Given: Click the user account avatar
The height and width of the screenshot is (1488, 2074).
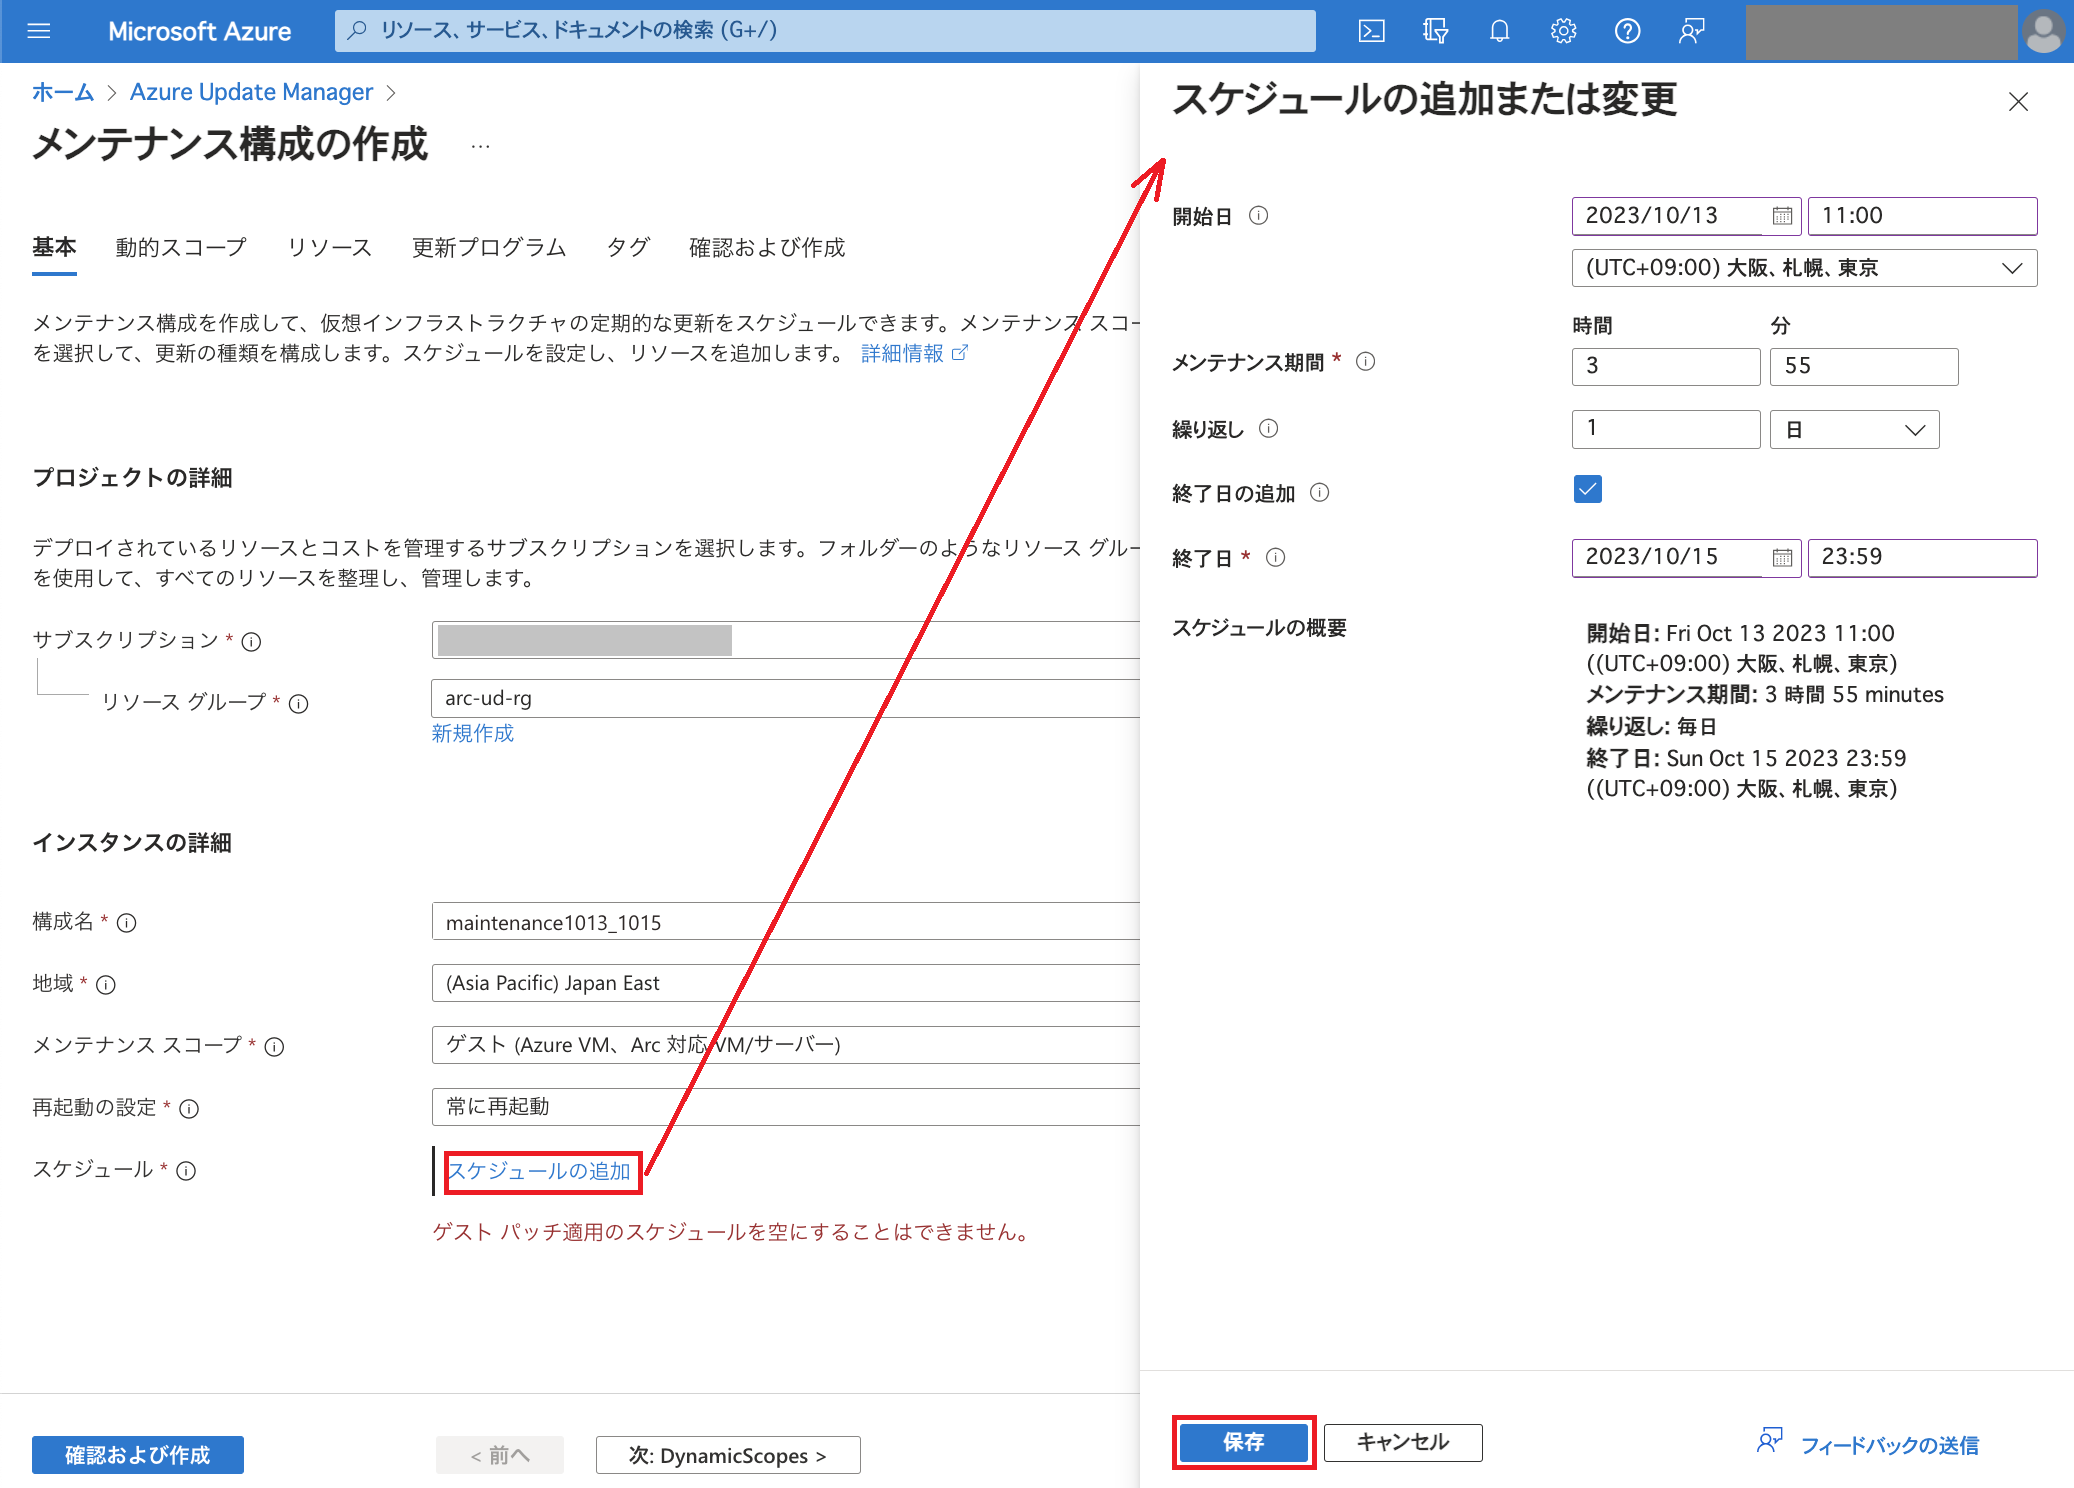Looking at the screenshot, I should coord(2044,31).
